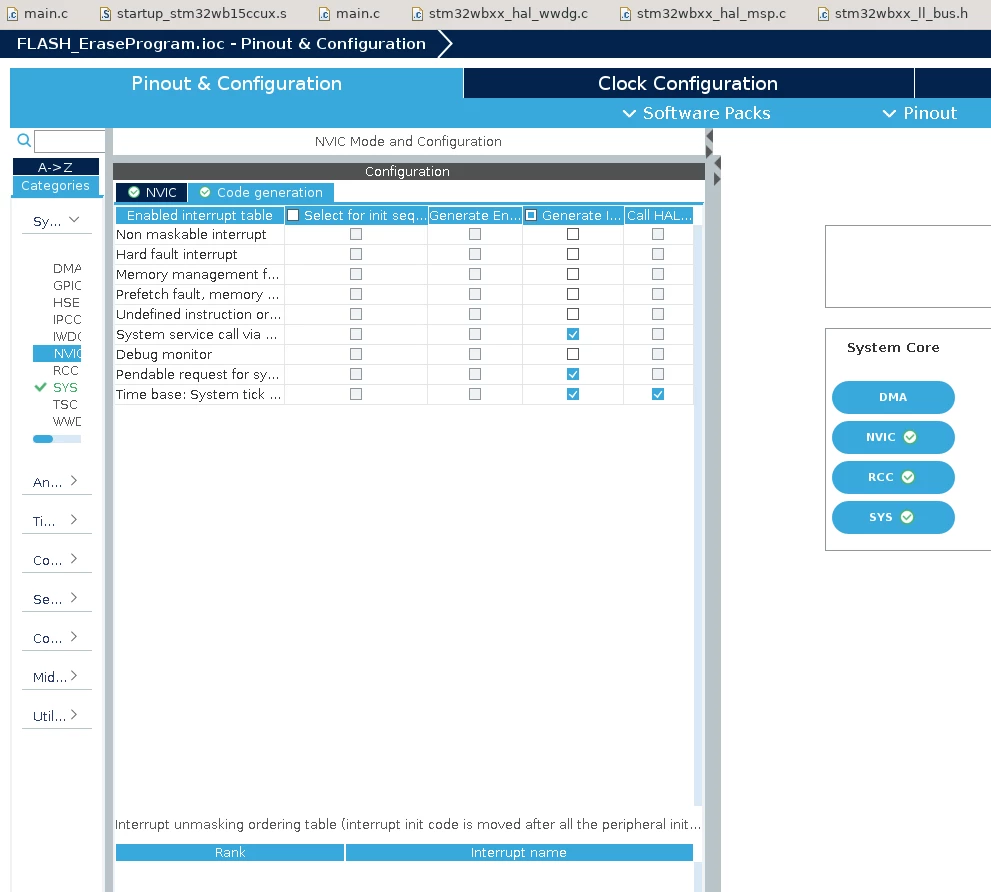
Task: Switch to stm32wbxx_hal_wwdg.c tab
Action: pos(500,13)
